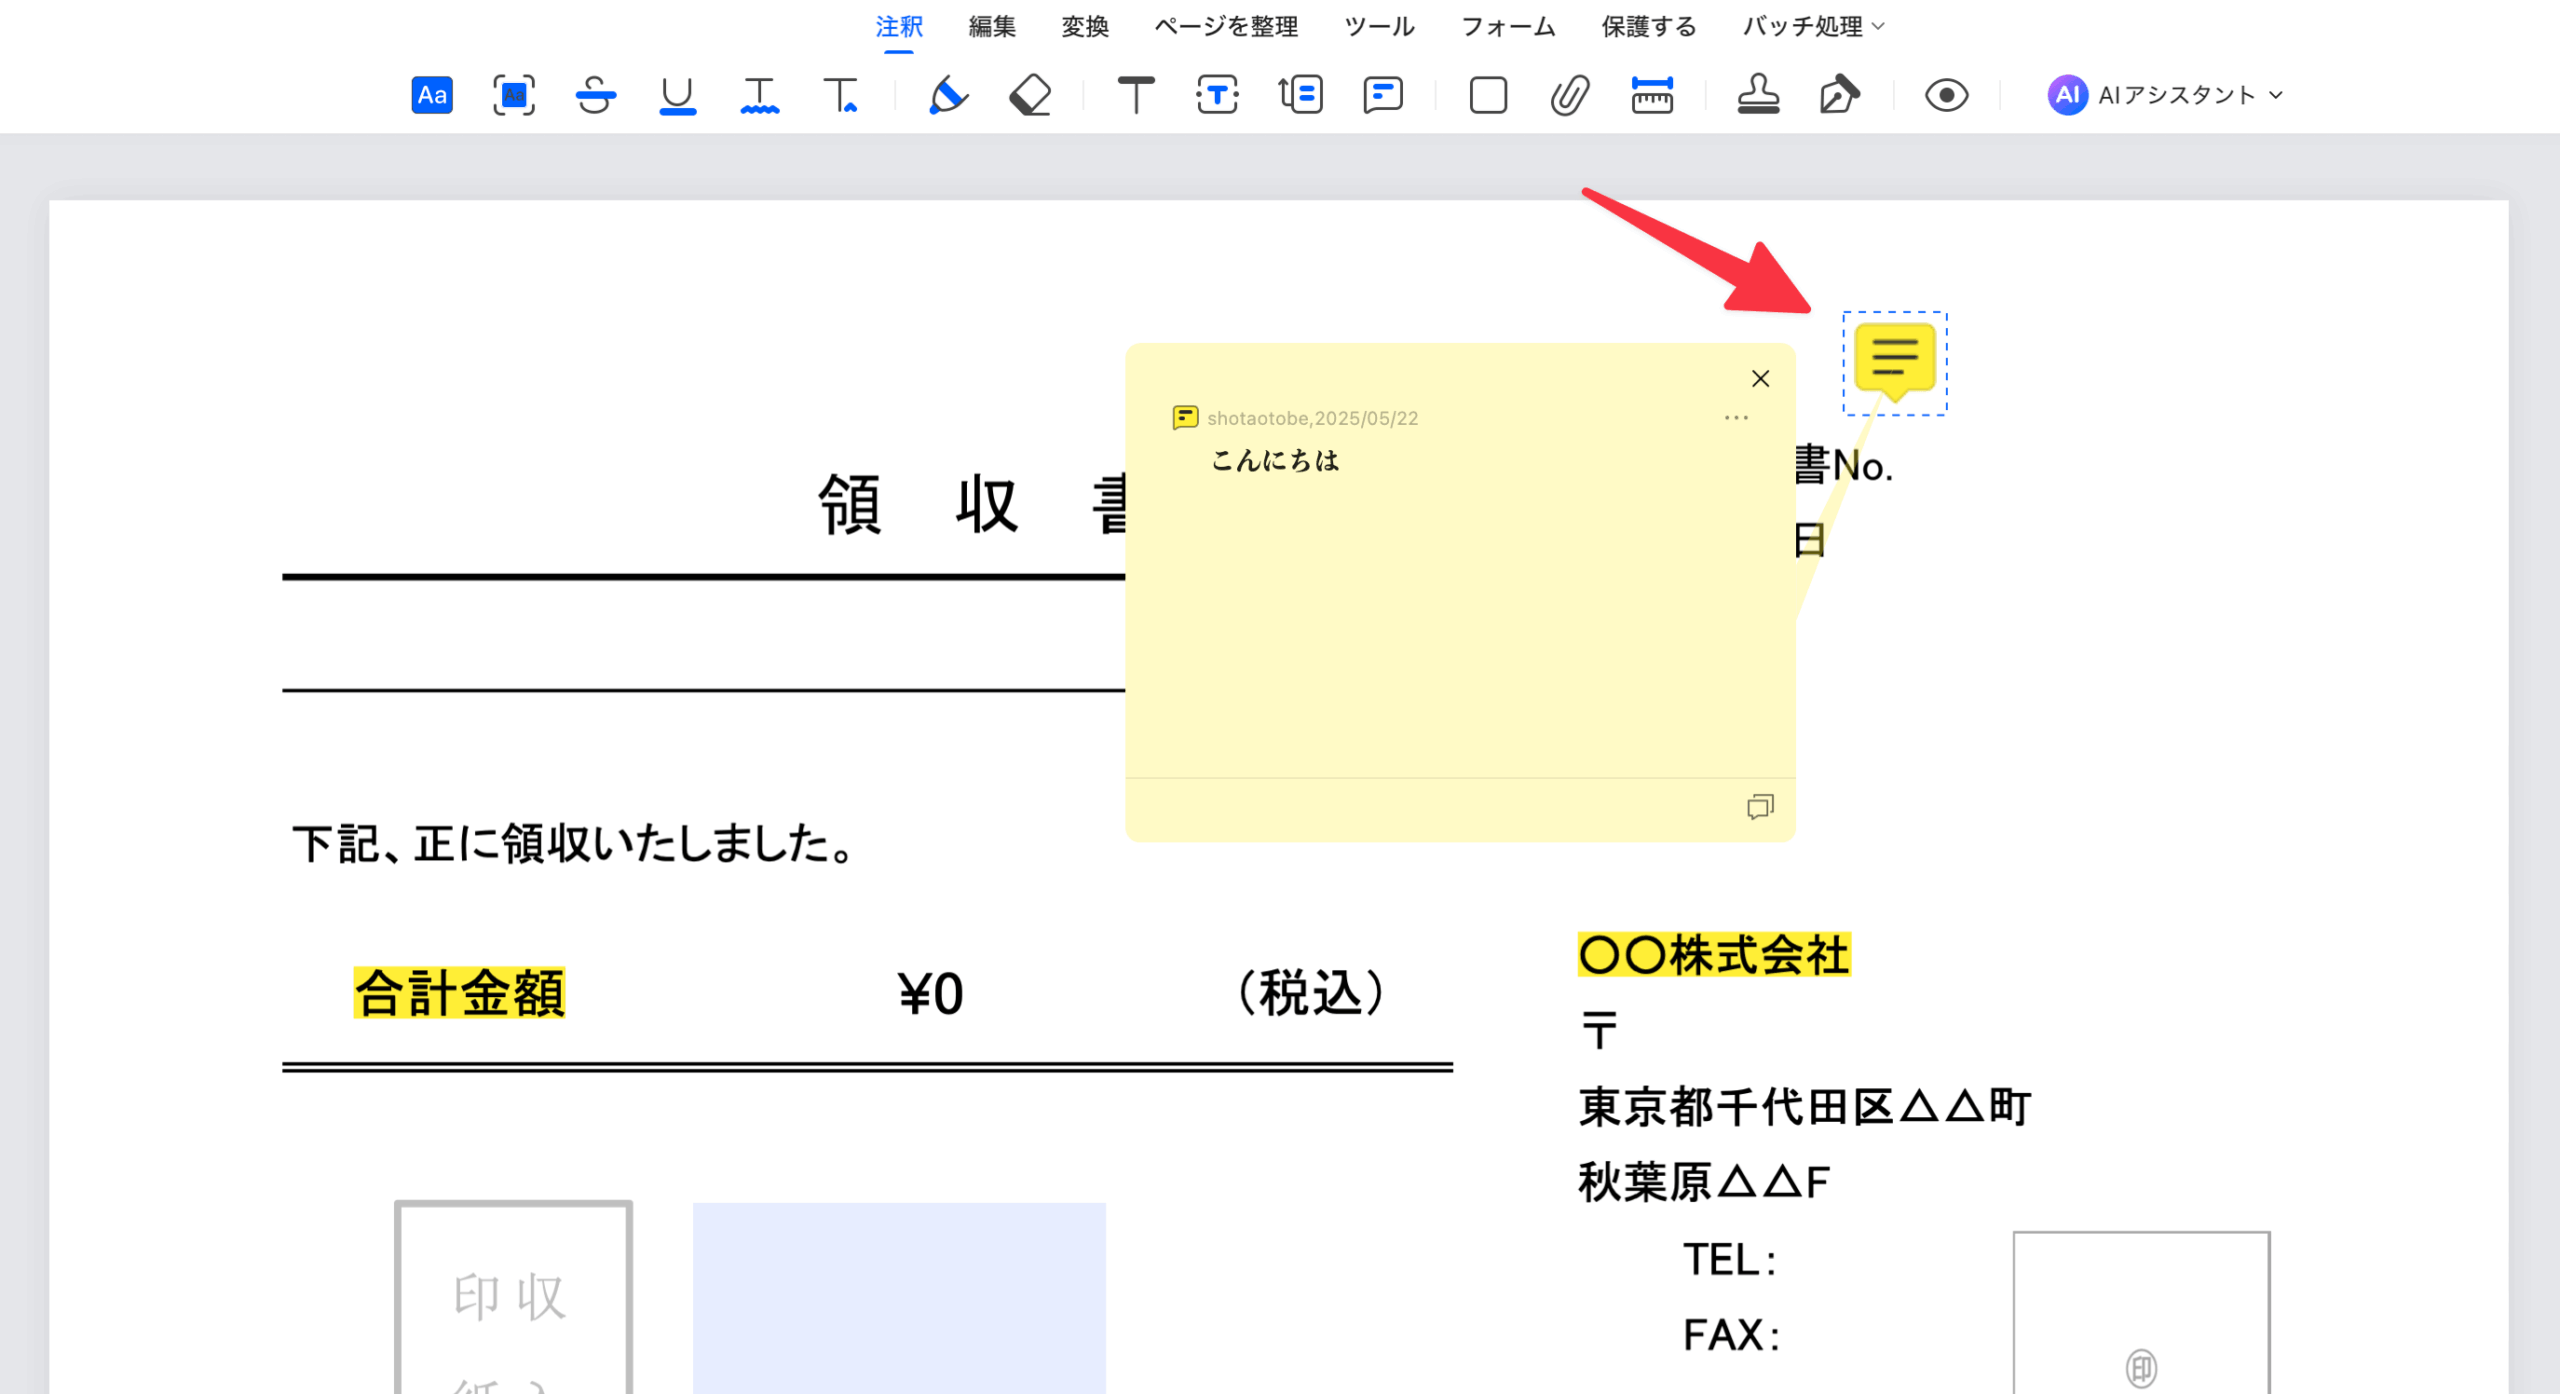The height and width of the screenshot is (1394, 2560).
Task: Close the yellow sticky note popup
Action: pos(1760,378)
